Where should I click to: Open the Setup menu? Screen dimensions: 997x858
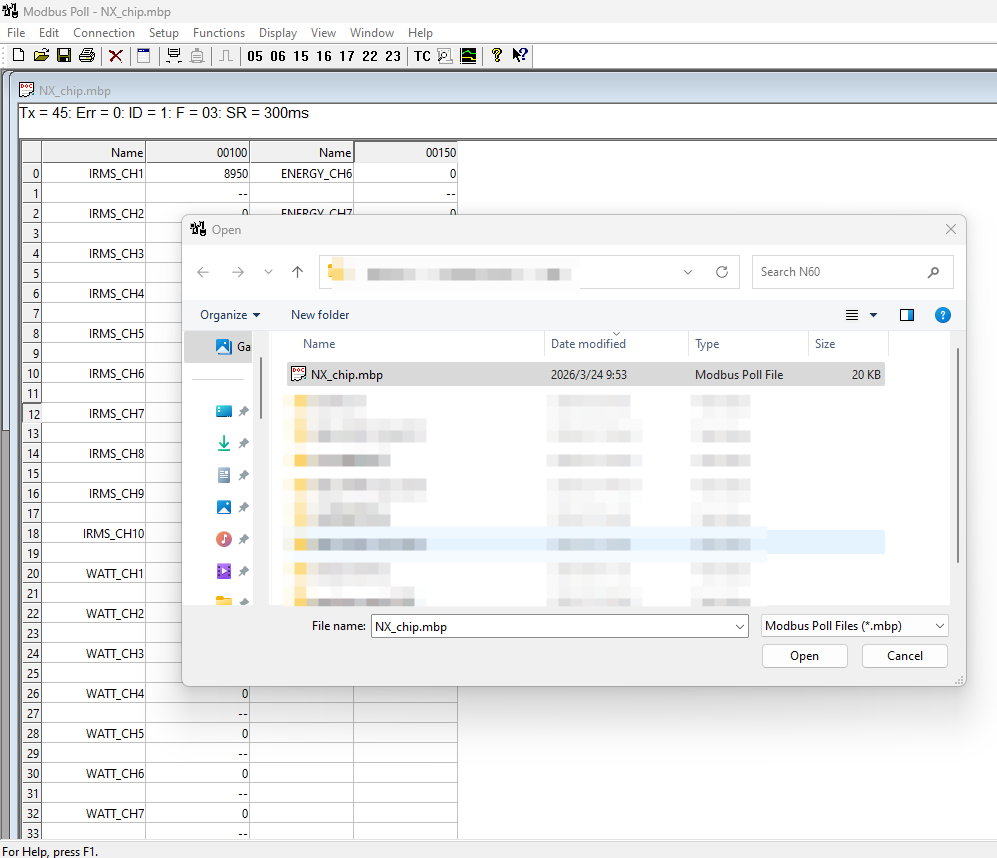coord(163,33)
